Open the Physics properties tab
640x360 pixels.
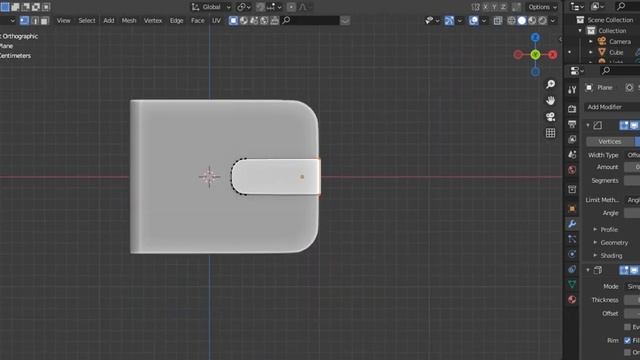pyautogui.click(x=572, y=254)
